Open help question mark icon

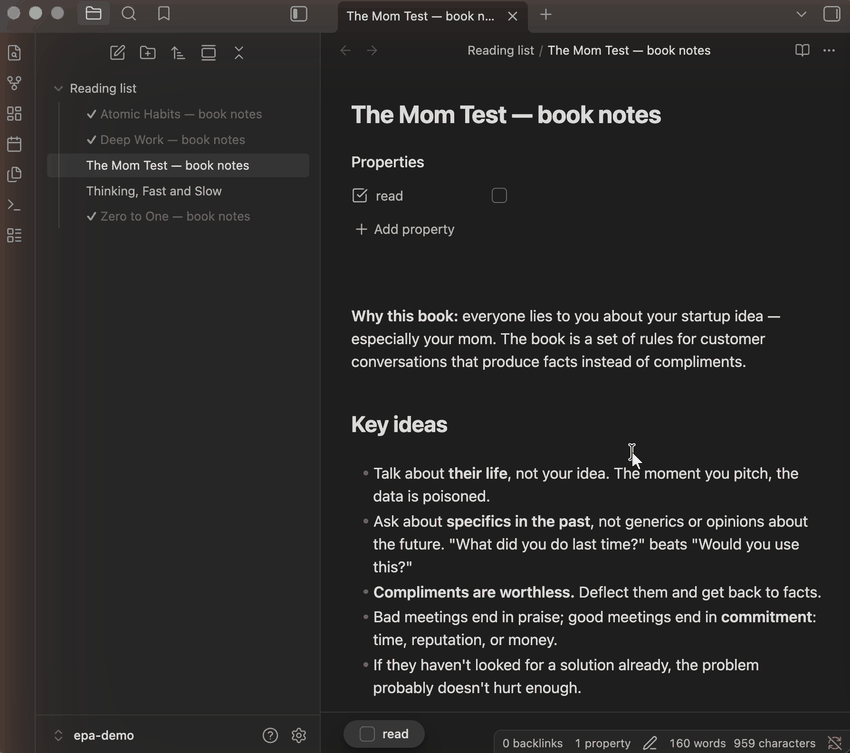click(x=270, y=735)
